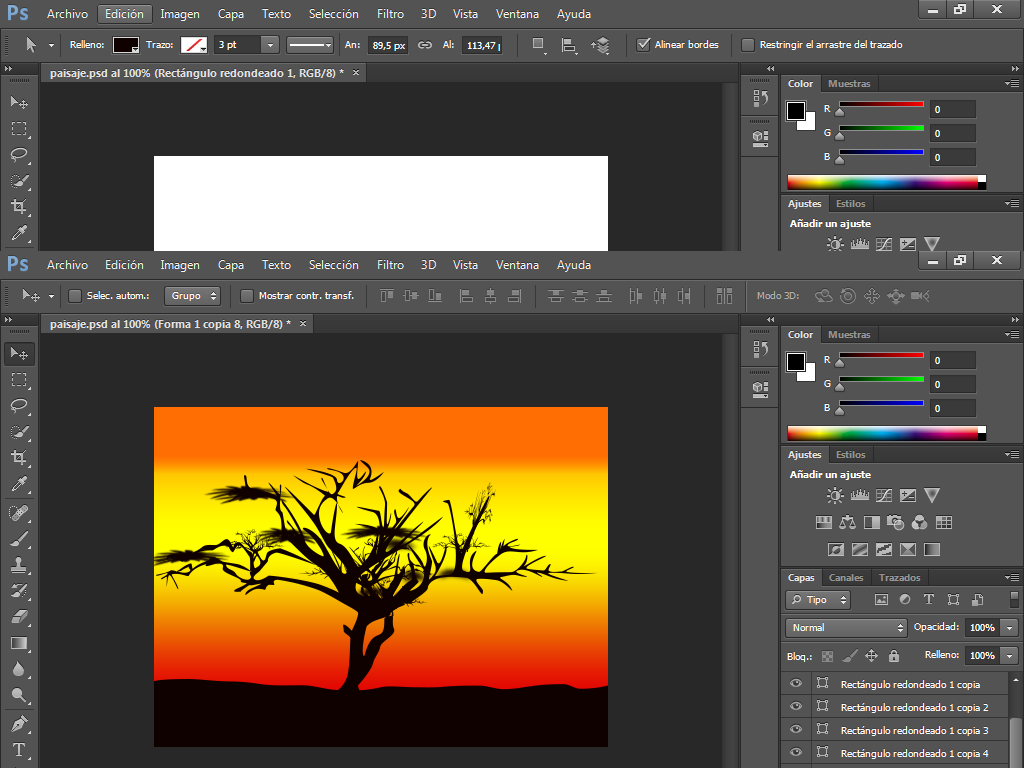Open the Tipo layer filter dropdown

818,600
